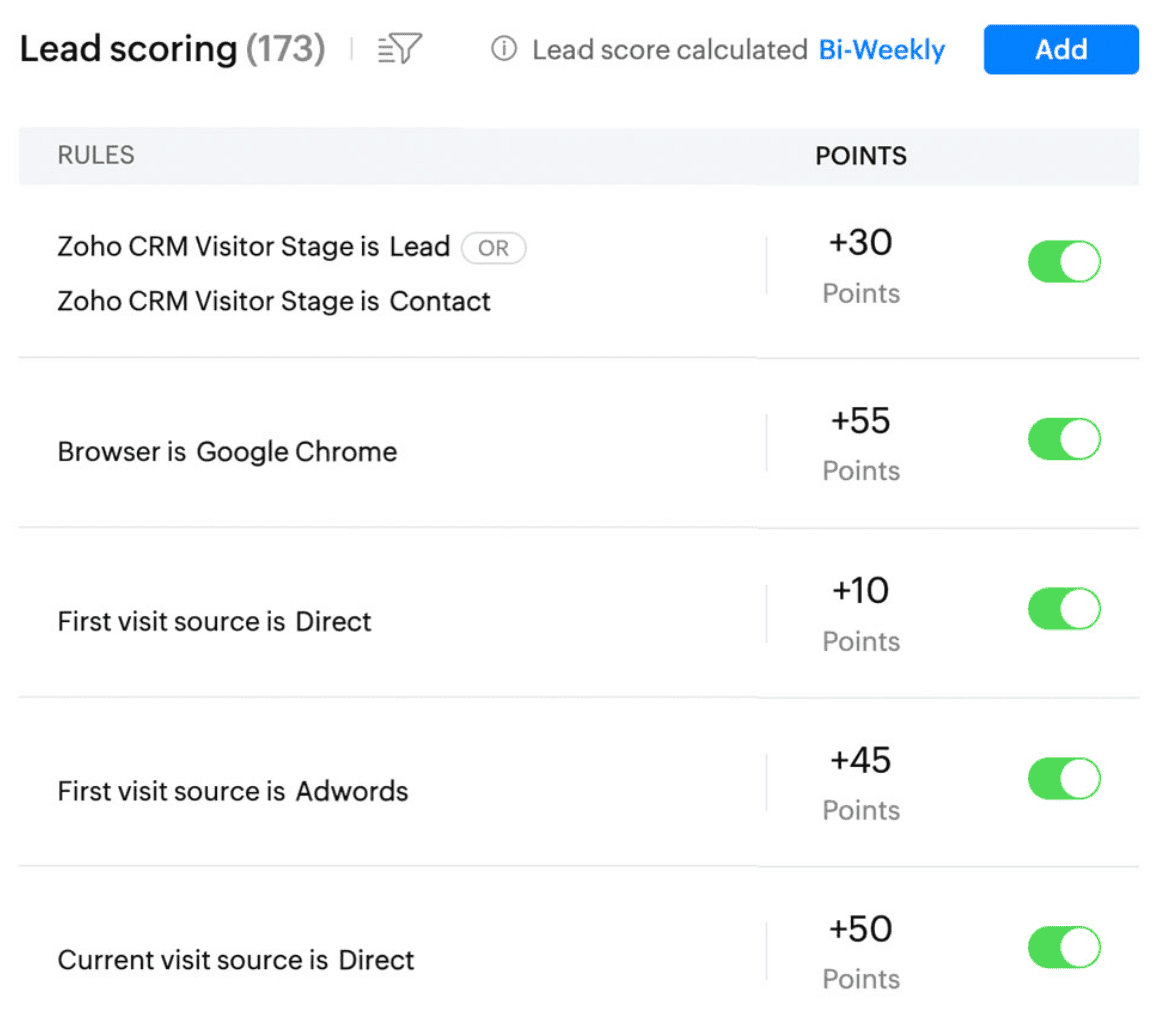
Task: Click the +45 Points value
Action: pyautogui.click(x=861, y=761)
